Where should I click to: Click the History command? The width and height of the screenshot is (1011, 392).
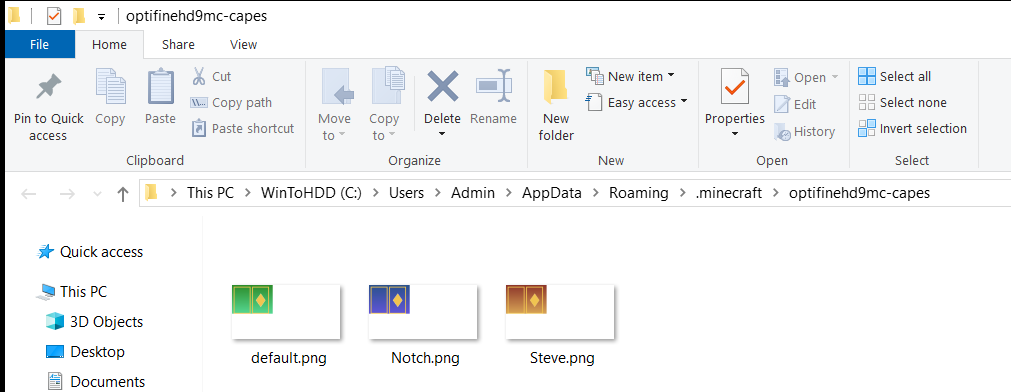pos(805,131)
